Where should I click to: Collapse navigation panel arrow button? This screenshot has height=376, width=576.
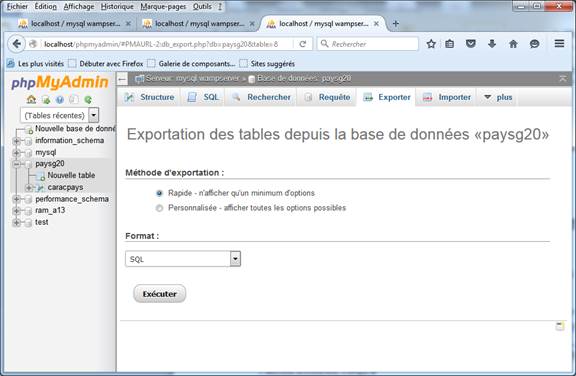point(122,79)
